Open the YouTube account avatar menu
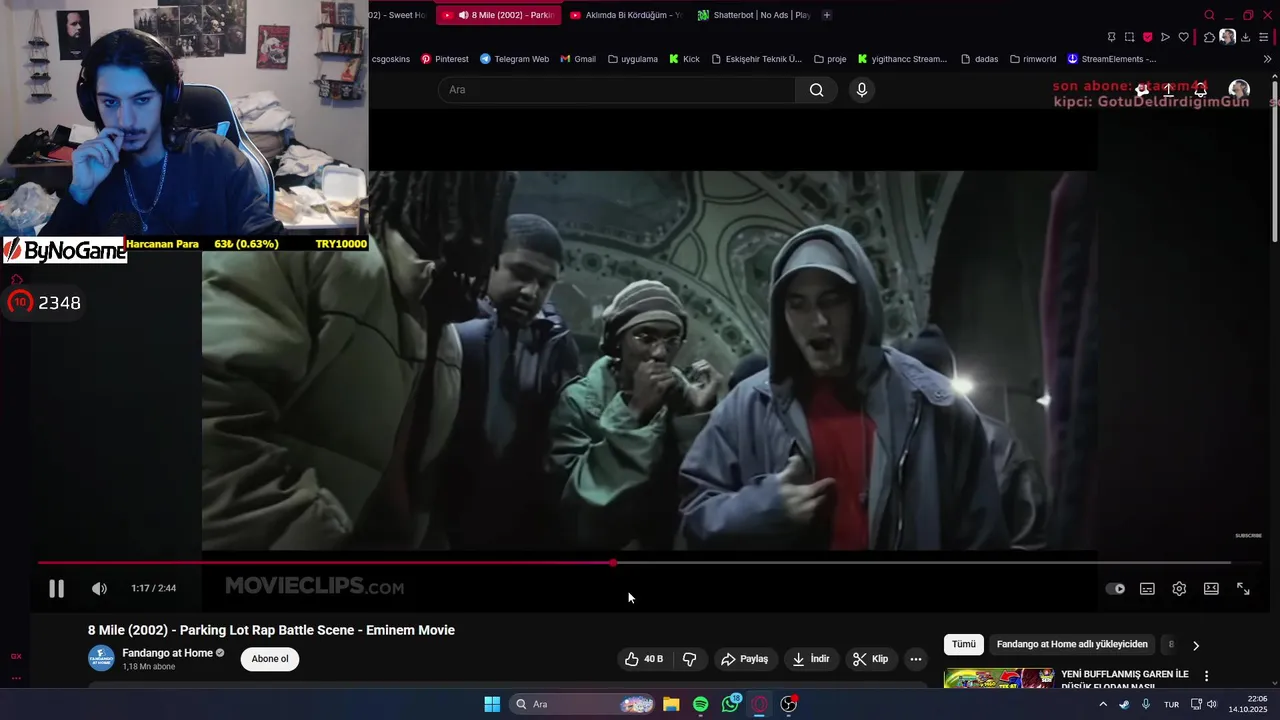The width and height of the screenshot is (1280, 720). click(1239, 90)
